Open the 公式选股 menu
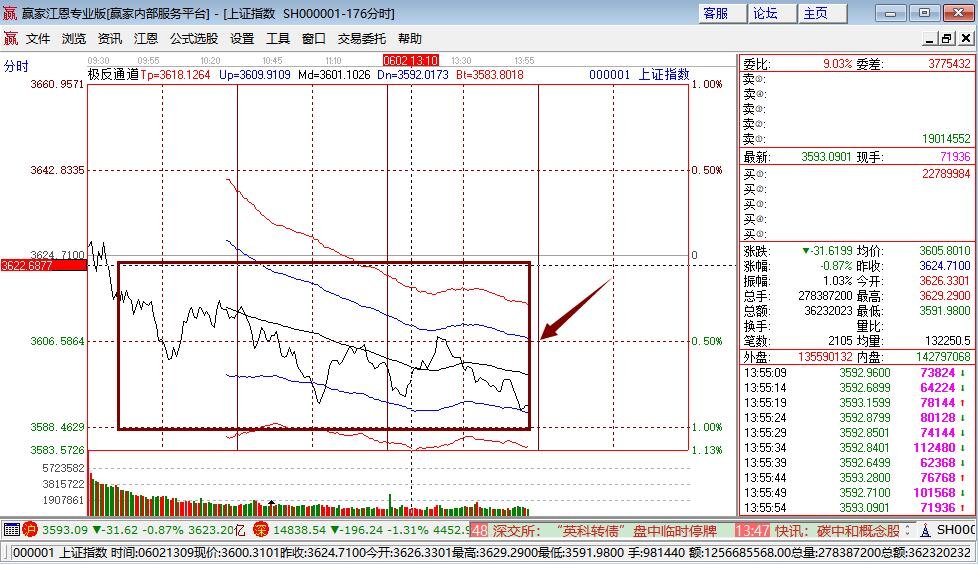 194,39
